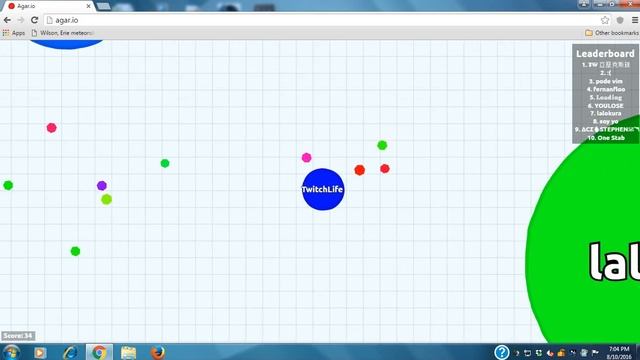The image size is (640, 360).
Task: Click leaderboard entry '7. lalokura'
Action: [606, 113]
